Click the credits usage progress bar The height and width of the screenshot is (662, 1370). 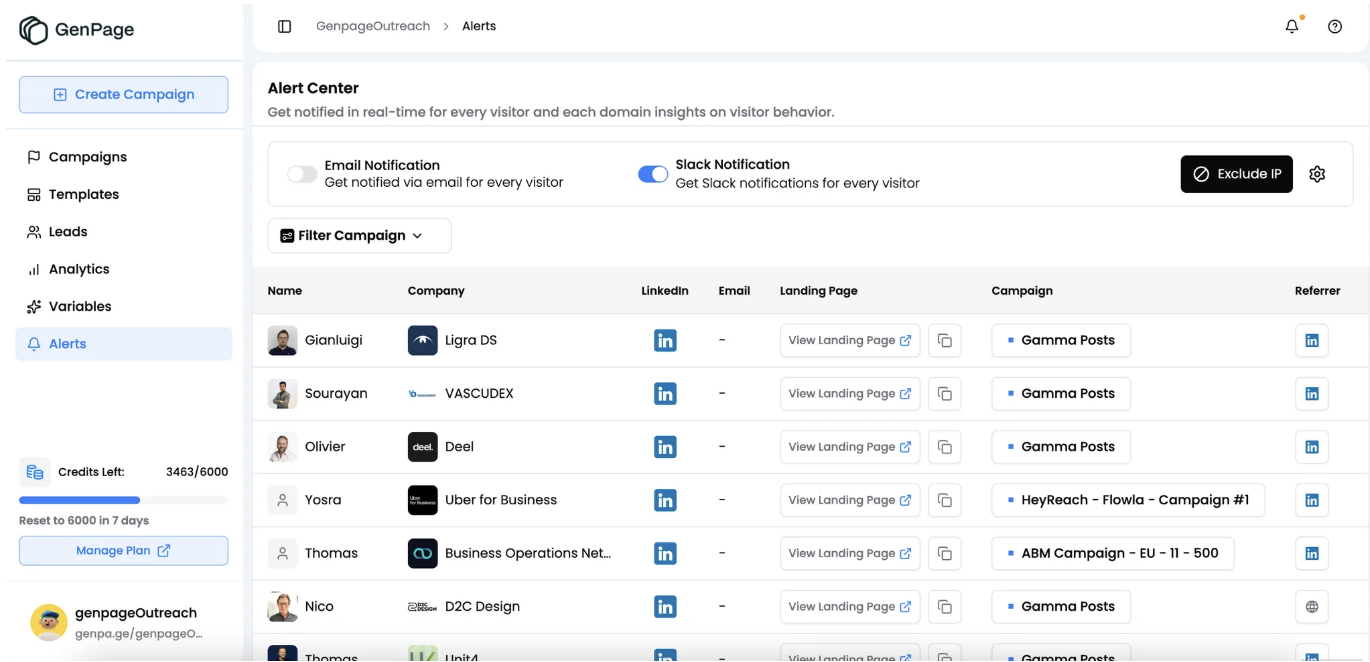(x=124, y=500)
